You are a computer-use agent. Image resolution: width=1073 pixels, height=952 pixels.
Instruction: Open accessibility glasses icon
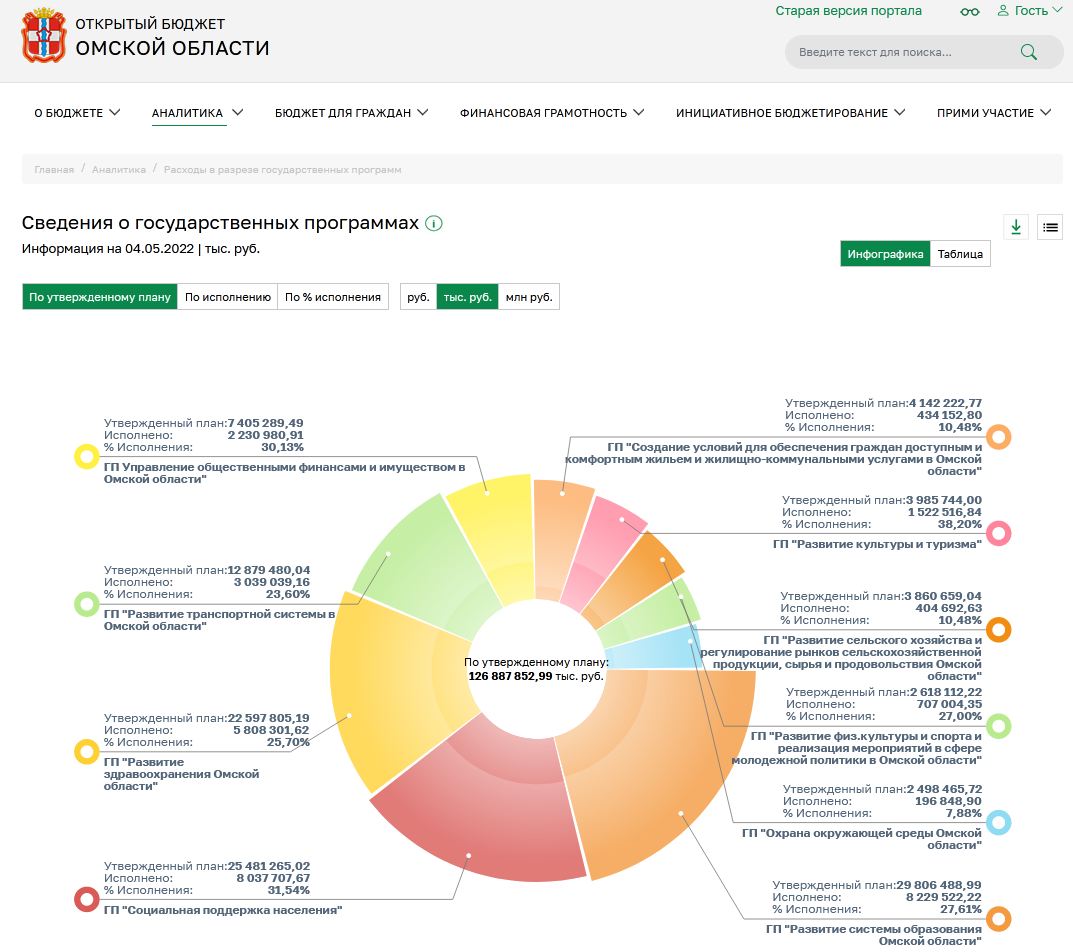pyautogui.click(x=969, y=11)
